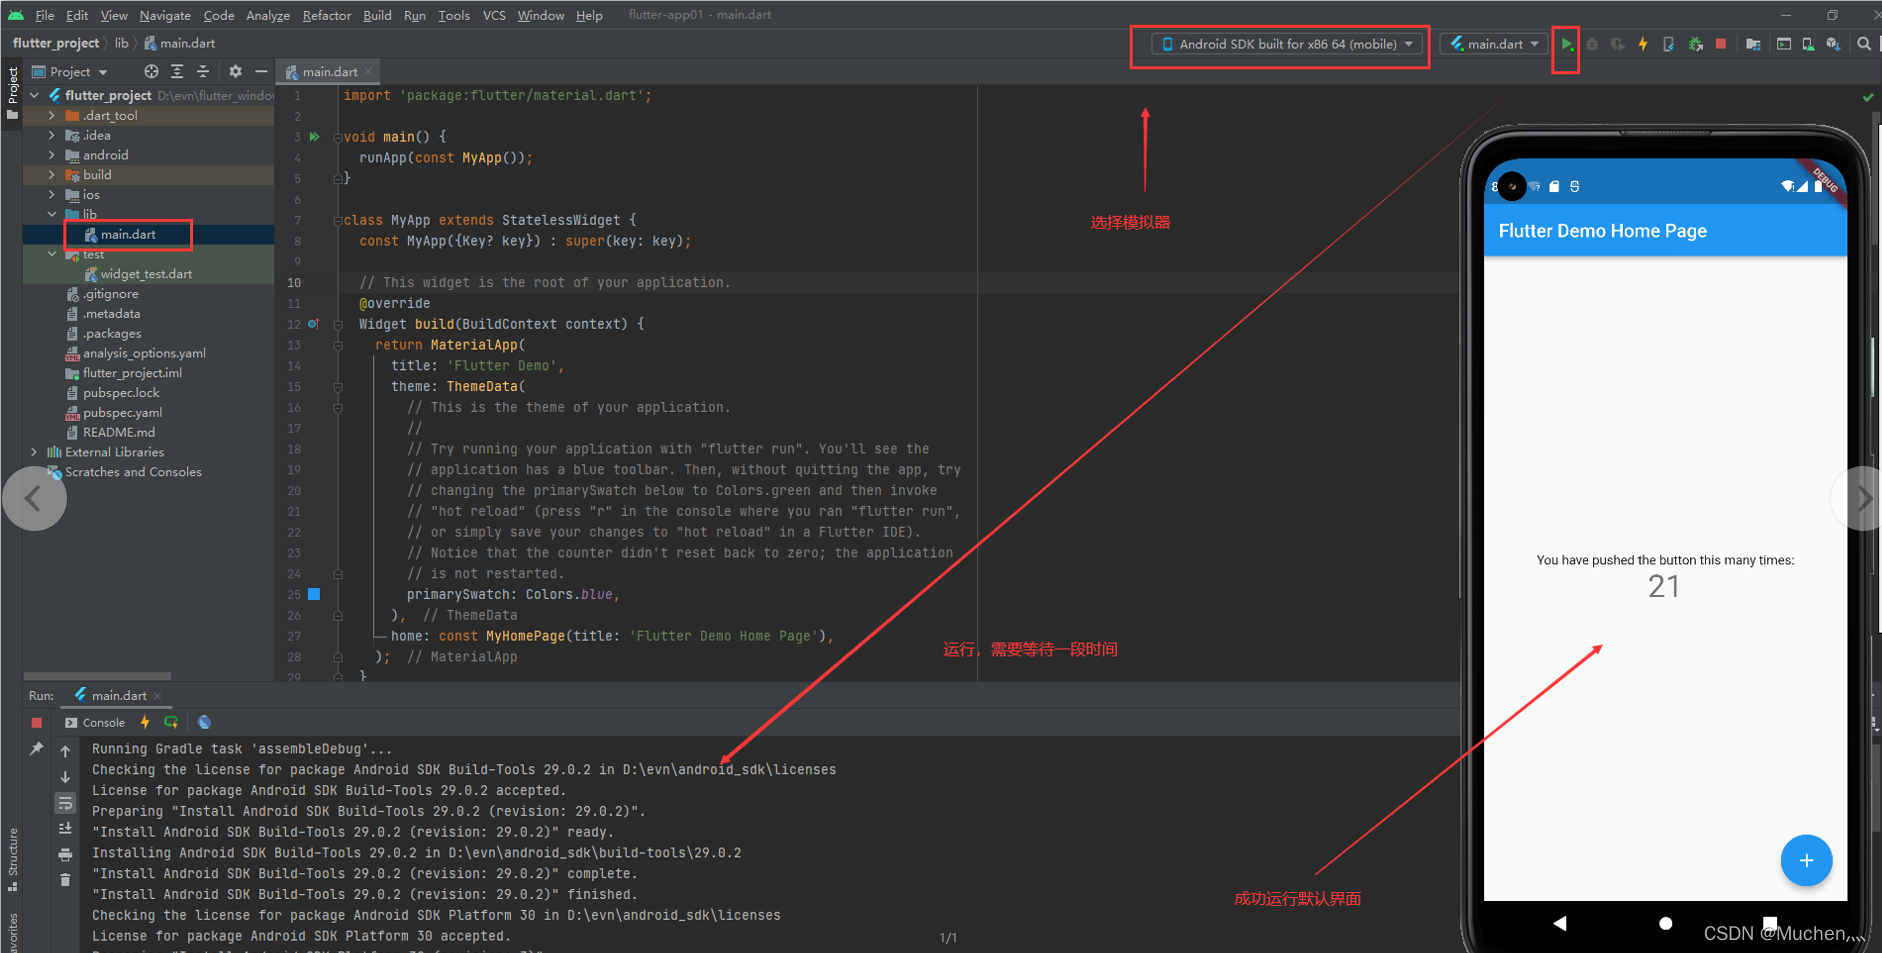Image resolution: width=1882 pixels, height=953 pixels.
Task: Click the Print icon in console gutter
Action: (65, 855)
